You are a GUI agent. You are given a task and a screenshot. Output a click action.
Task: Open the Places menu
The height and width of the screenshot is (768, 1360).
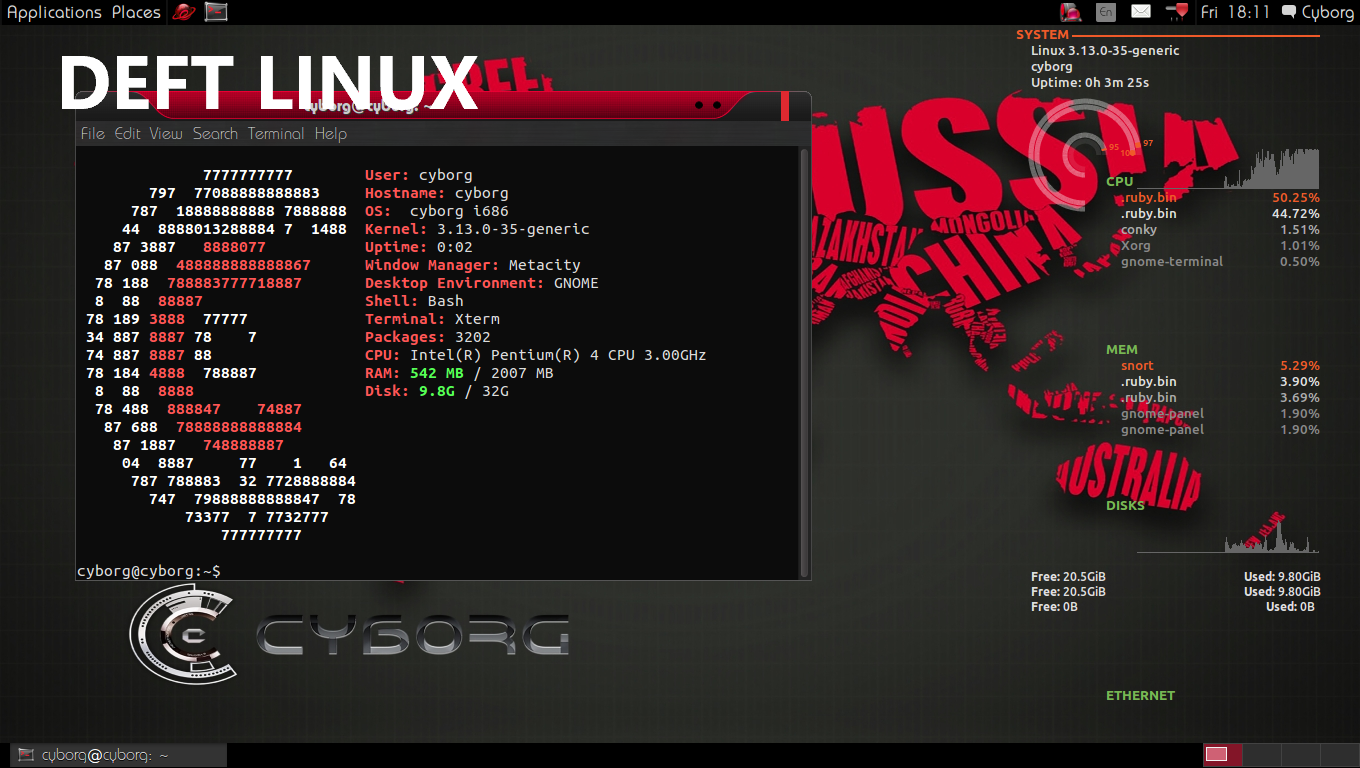(136, 12)
